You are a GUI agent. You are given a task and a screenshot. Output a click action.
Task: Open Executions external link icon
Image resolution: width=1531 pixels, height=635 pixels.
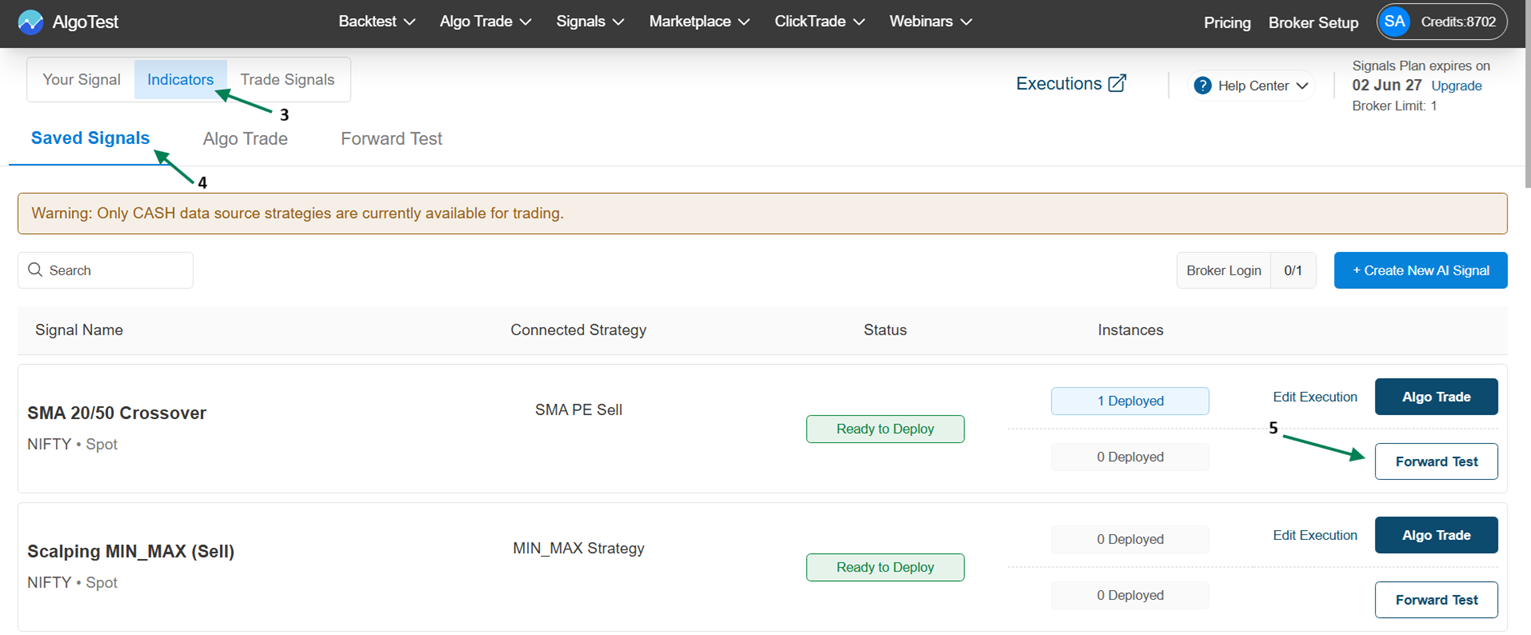click(1117, 84)
